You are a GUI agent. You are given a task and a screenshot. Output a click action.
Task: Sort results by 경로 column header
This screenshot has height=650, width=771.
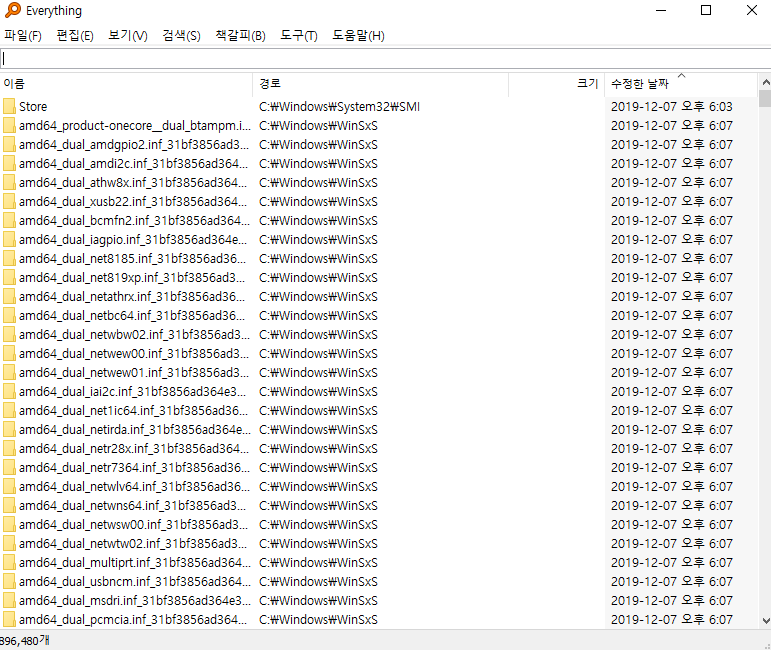click(381, 84)
